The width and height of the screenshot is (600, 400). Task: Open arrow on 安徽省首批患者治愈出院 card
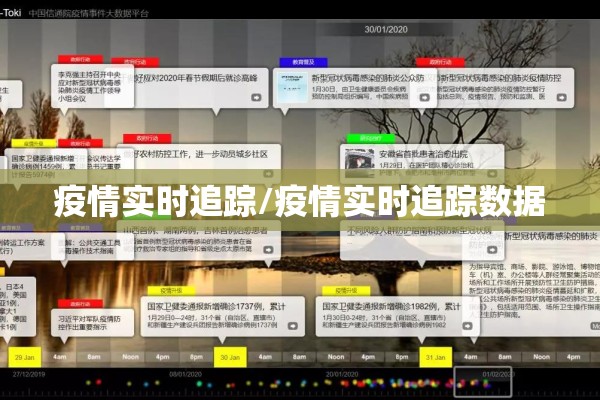pyautogui.click(x=492, y=173)
